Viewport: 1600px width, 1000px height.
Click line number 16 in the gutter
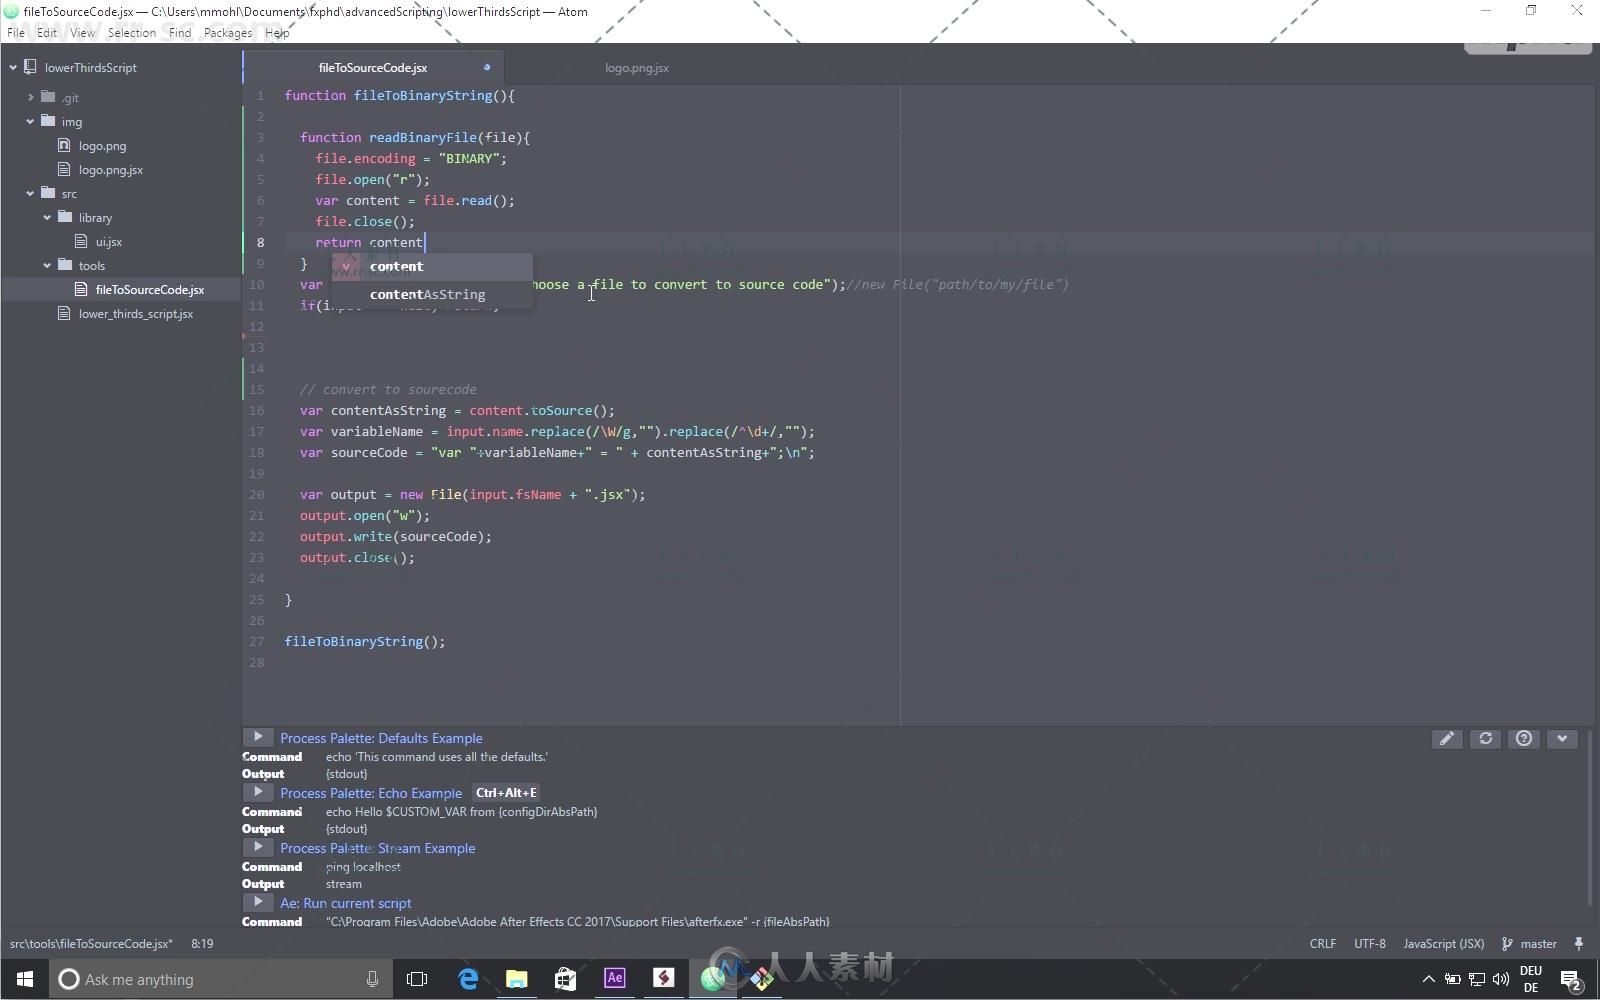257,410
